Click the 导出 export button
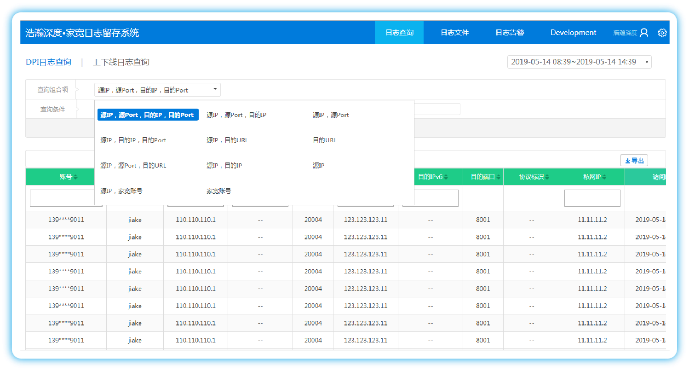Image resolution: width=689 pixels, height=371 pixels. 634,160
